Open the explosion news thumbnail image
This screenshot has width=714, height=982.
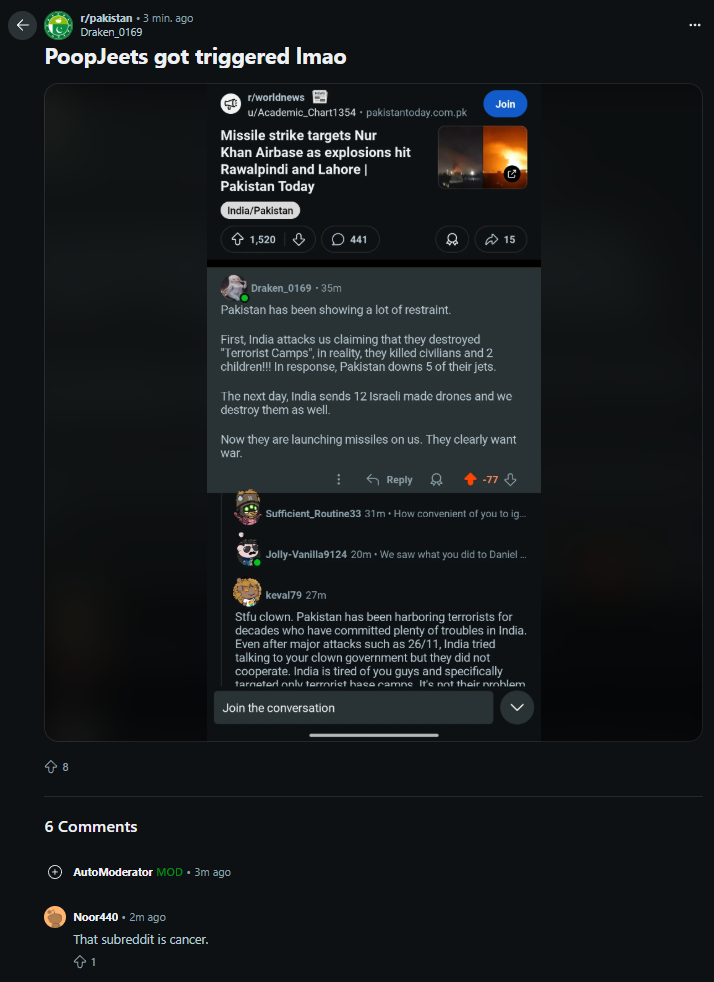[x=482, y=157]
